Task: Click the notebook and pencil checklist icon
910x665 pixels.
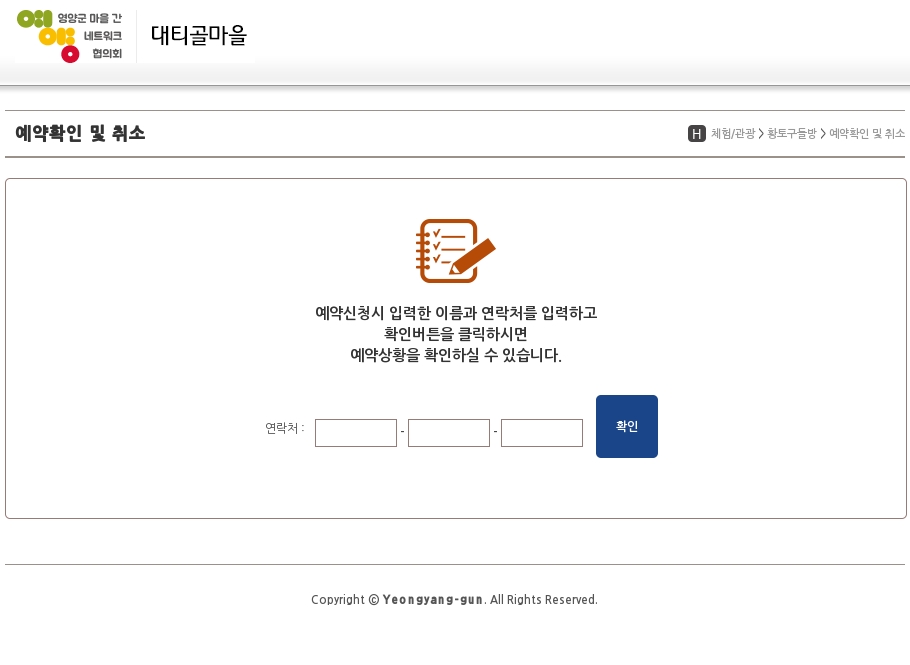Action: click(455, 250)
